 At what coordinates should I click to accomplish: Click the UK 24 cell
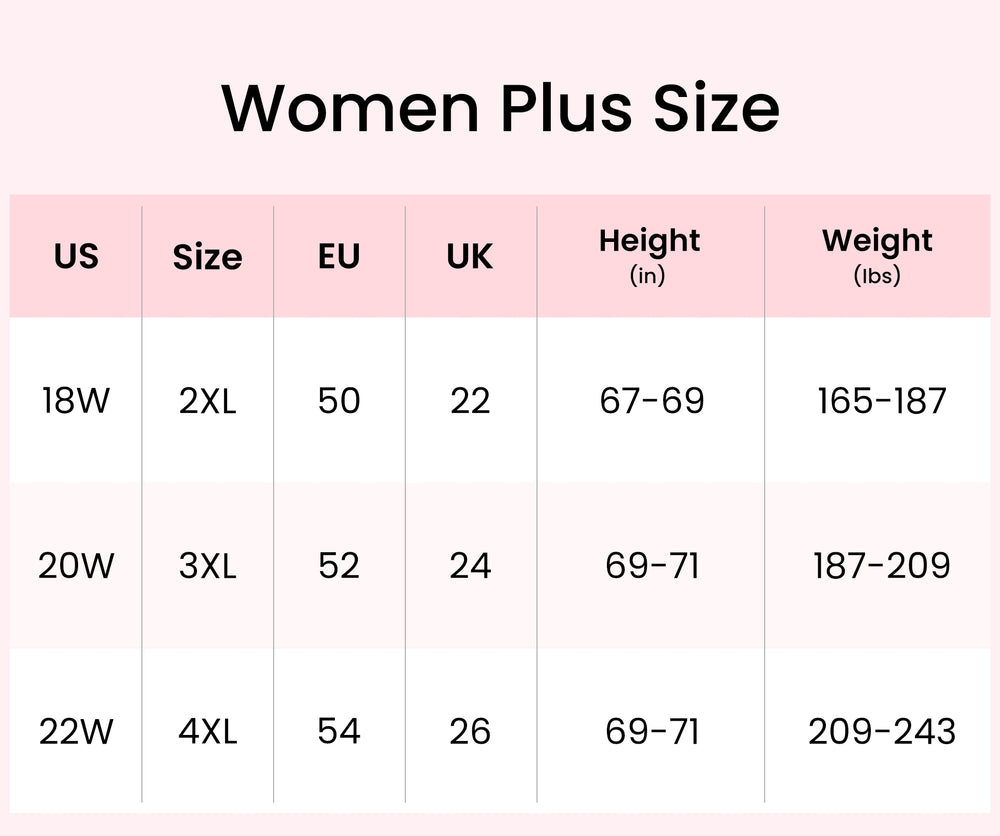pos(470,567)
